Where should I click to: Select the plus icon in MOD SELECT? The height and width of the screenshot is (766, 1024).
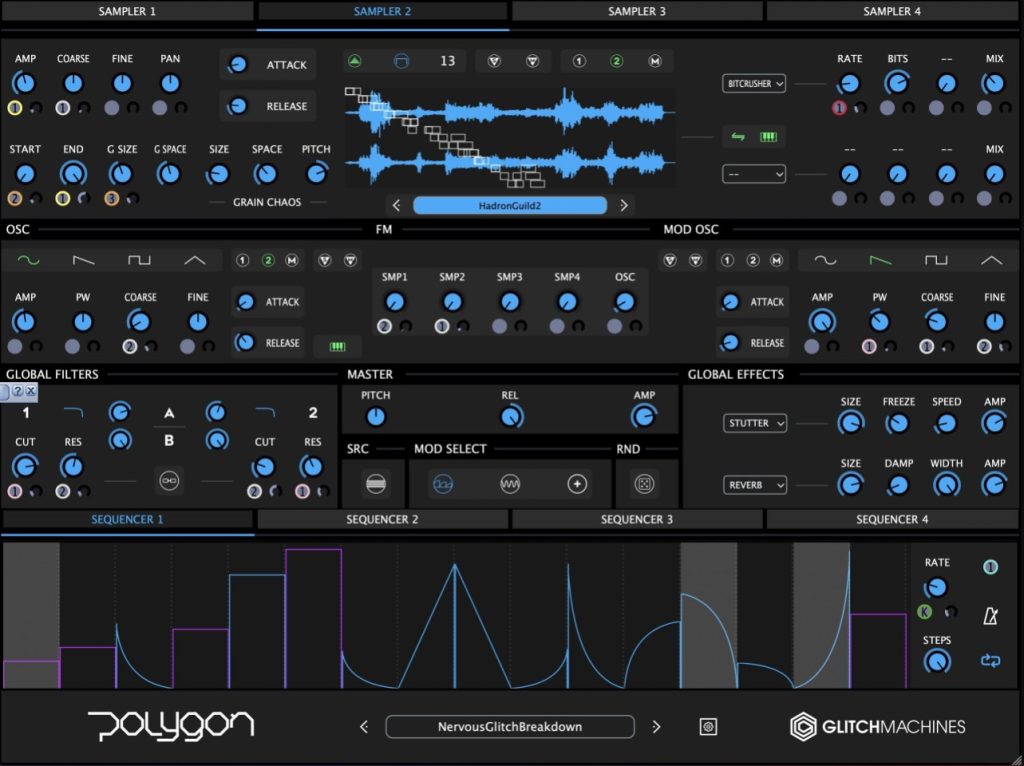[577, 484]
